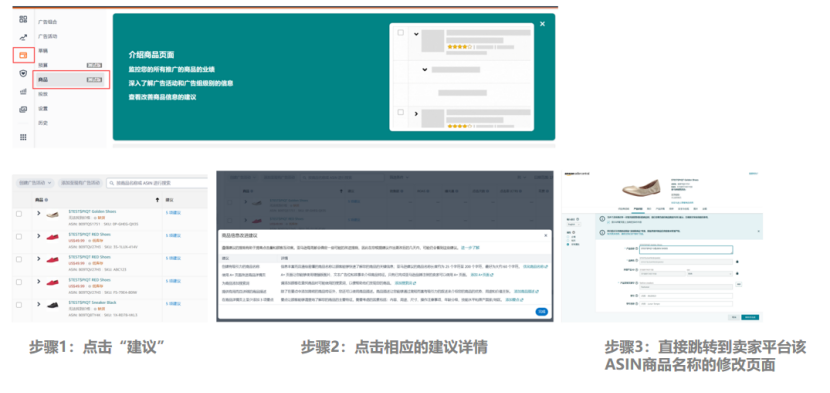Open the 广告组合 menu item
Viewport: 830px width, 393px height.
(48, 22)
